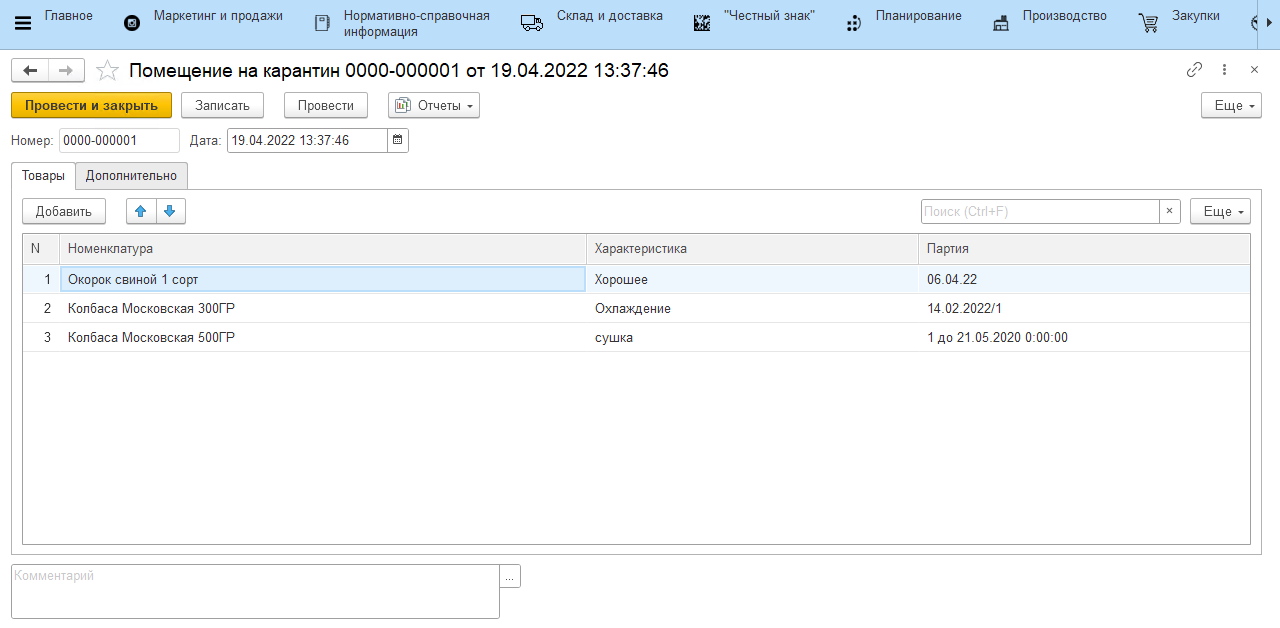This screenshot has height=628, width=1280.
Task: Move selected row down with arrow
Action: tap(170, 211)
